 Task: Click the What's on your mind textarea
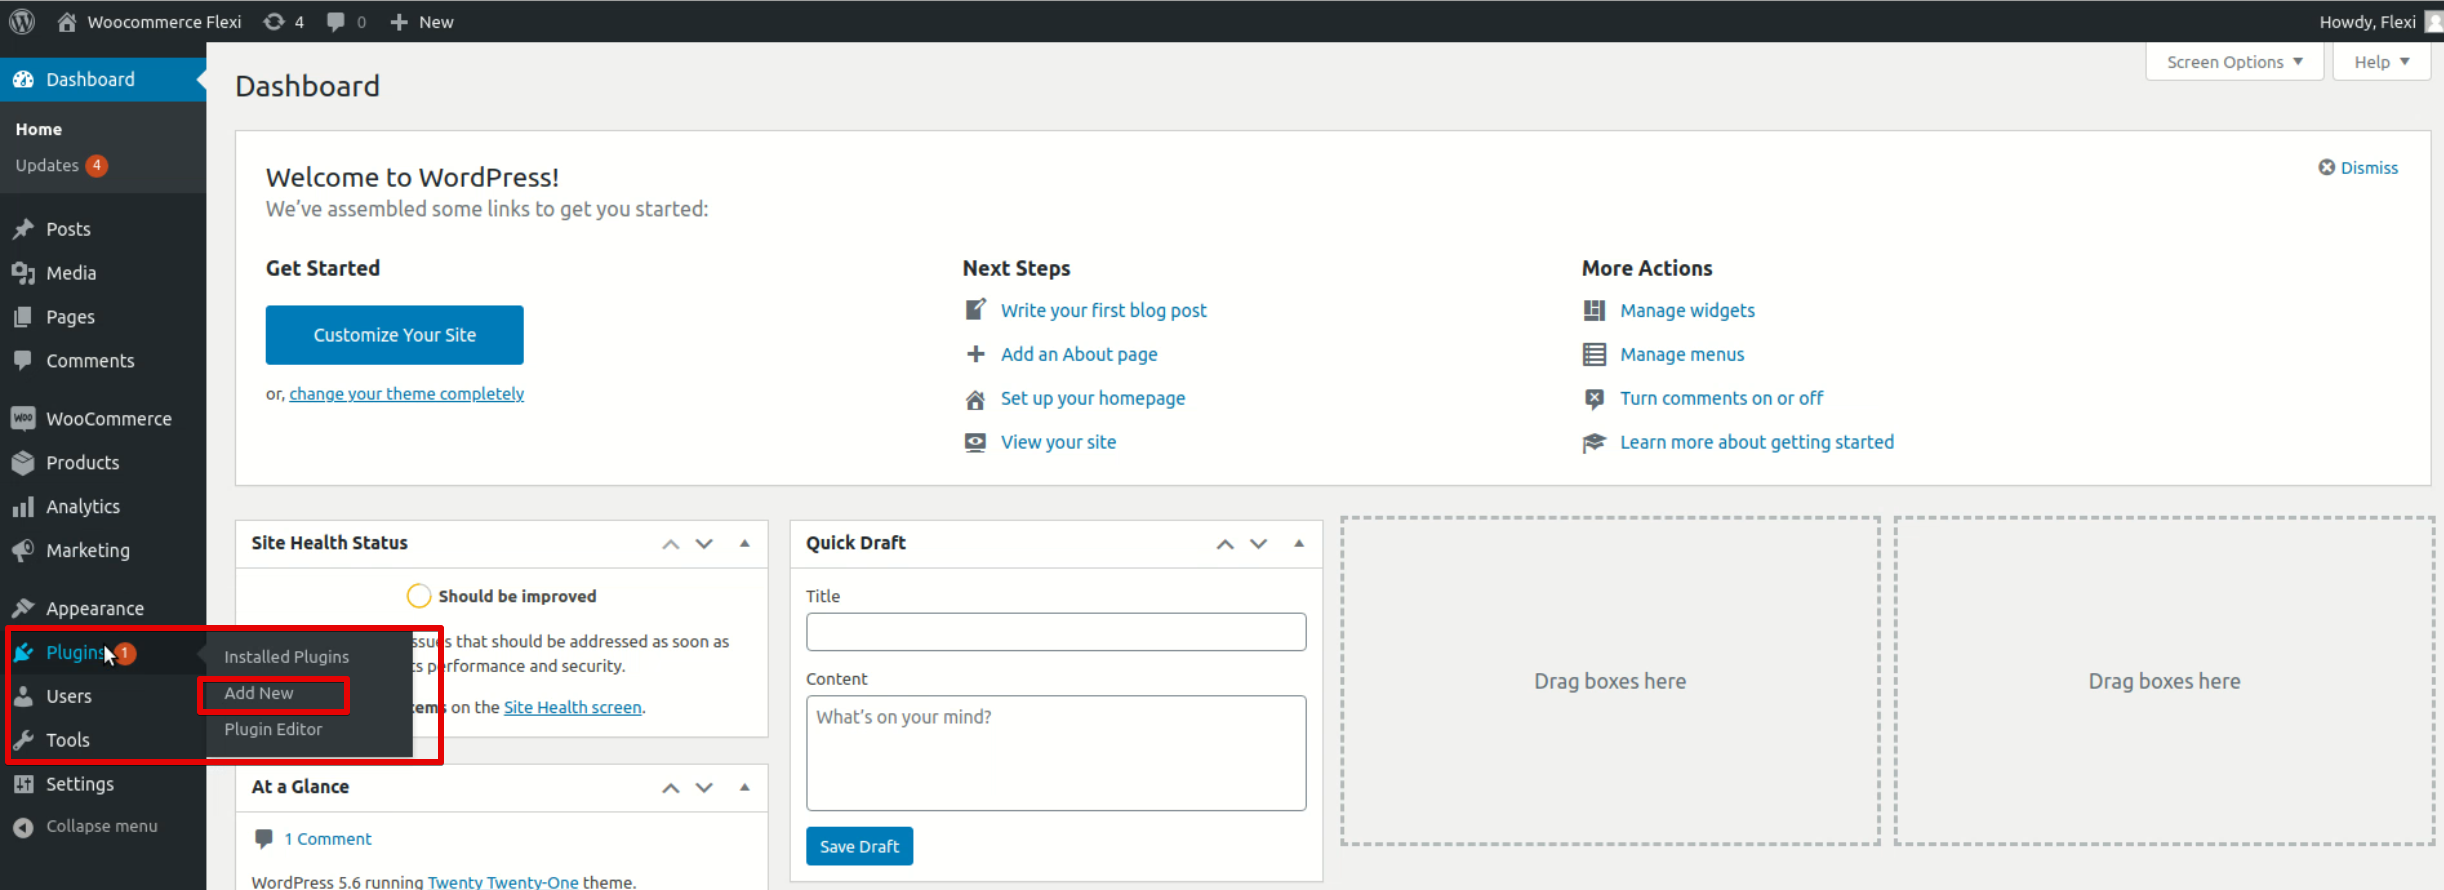pyautogui.click(x=1056, y=753)
